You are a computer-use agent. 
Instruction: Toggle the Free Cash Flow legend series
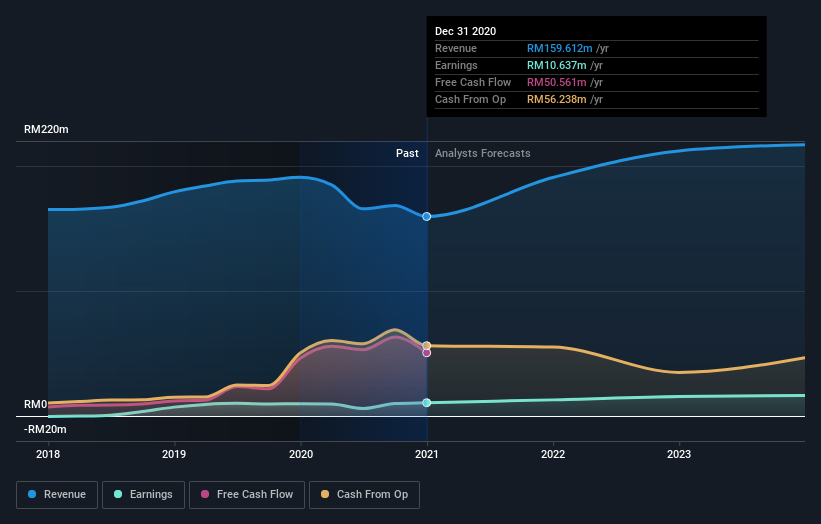pos(247,495)
